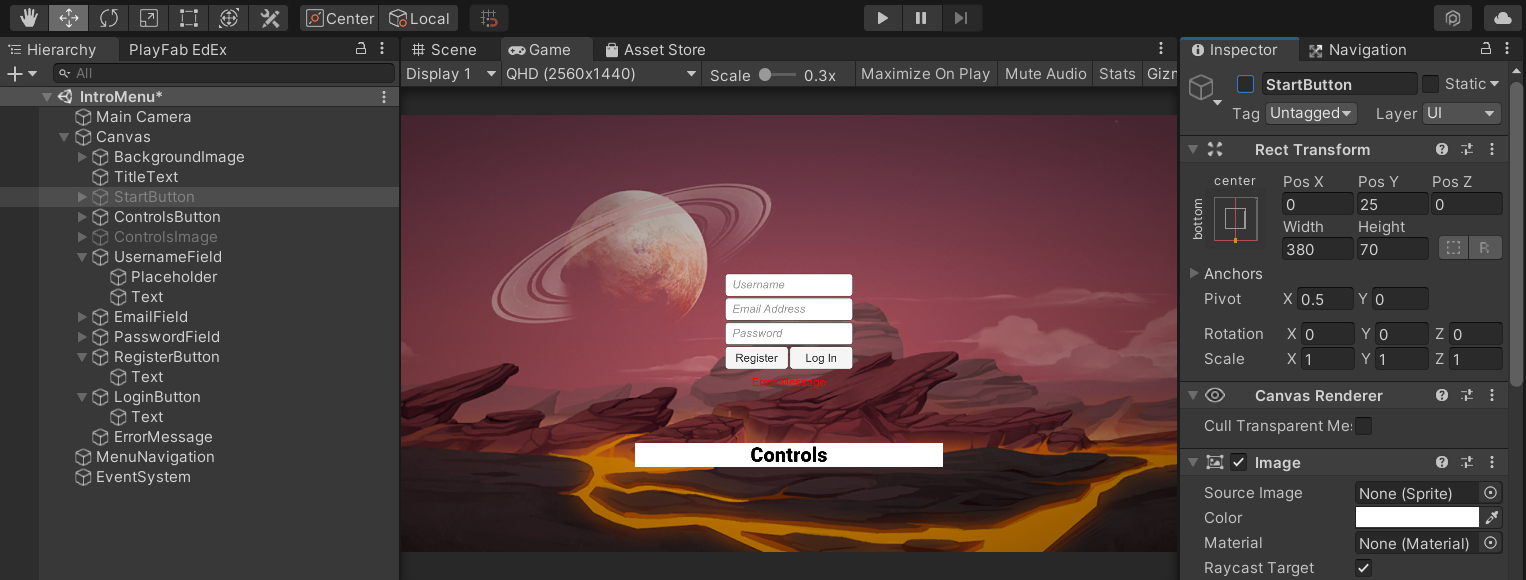The height and width of the screenshot is (580, 1526).
Task: Open the Inspector panel options menu
Action: click(x=1508, y=49)
